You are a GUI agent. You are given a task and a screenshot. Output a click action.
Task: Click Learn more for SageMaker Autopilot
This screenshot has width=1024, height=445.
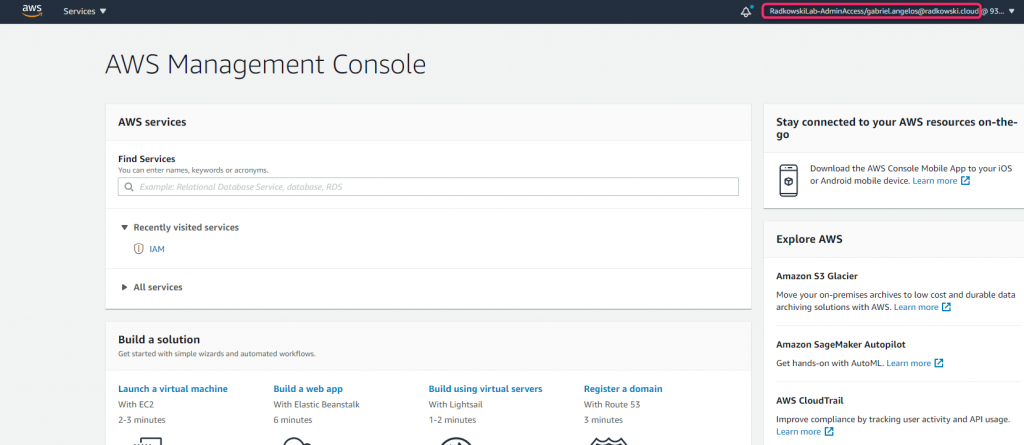tap(908, 363)
